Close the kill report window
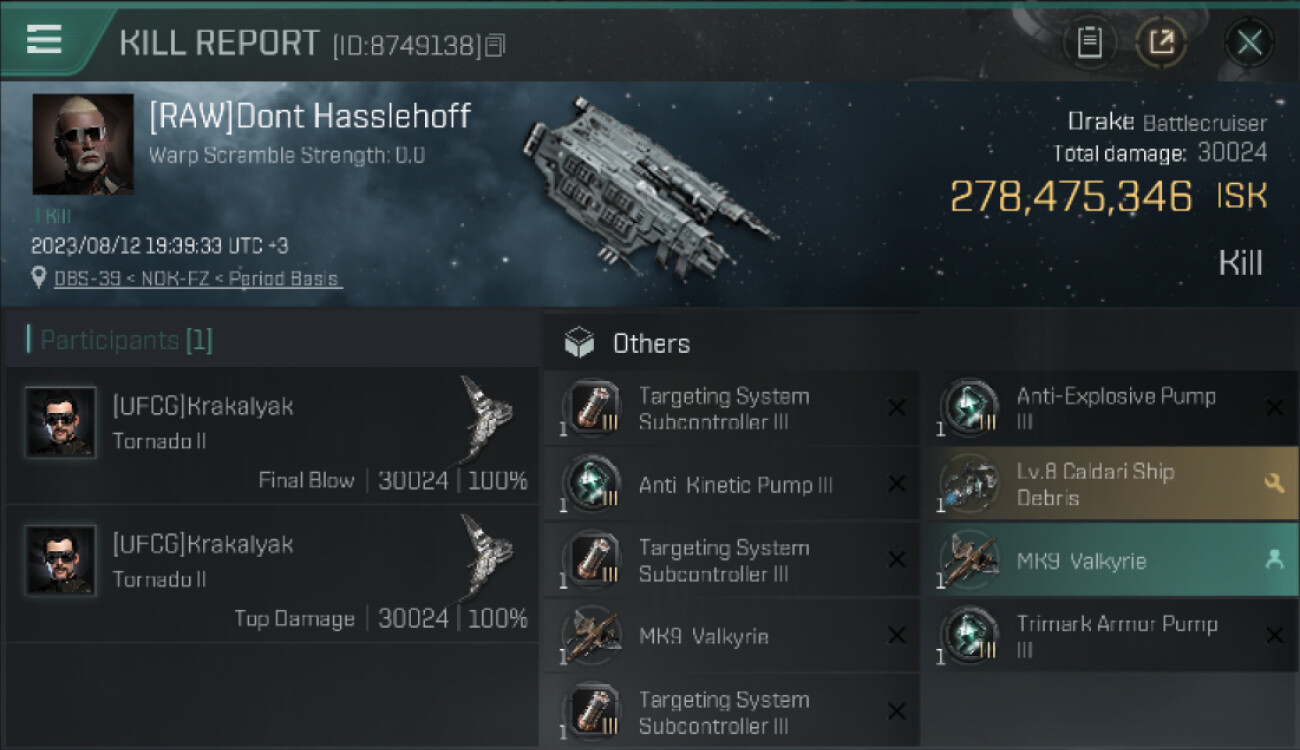1300x750 pixels. 1249,43
